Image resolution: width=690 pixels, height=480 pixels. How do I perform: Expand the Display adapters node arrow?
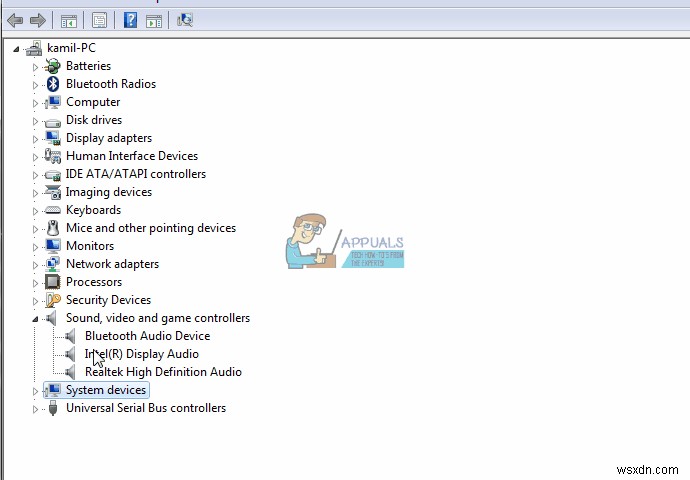pos(35,139)
